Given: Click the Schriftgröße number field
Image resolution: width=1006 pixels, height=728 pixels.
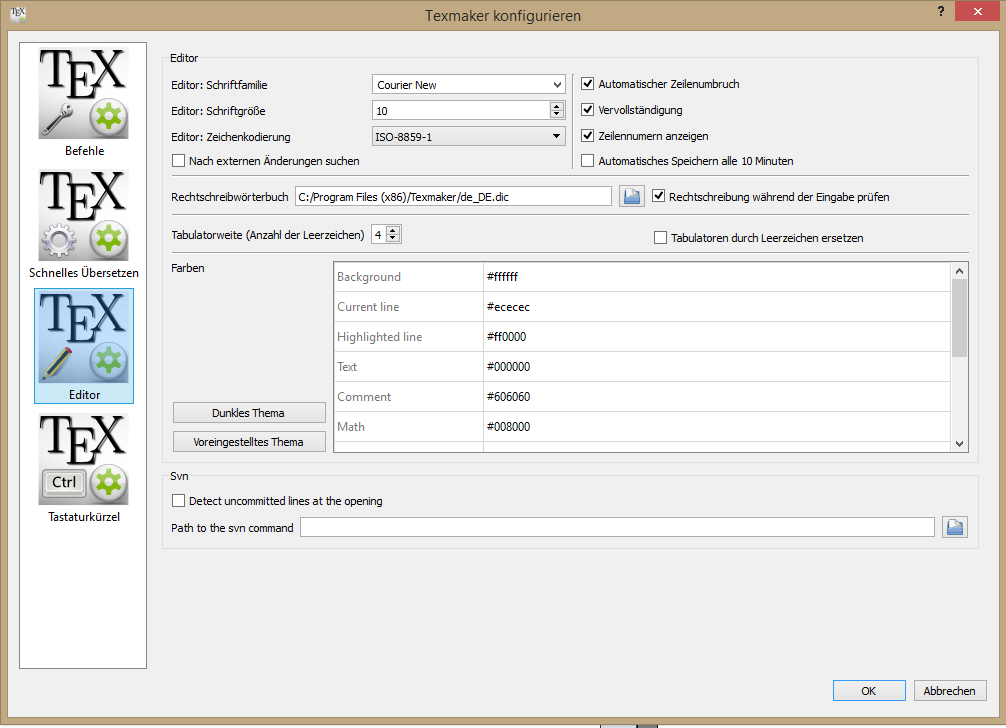Looking at the screenshot, I should pos(461,110).
